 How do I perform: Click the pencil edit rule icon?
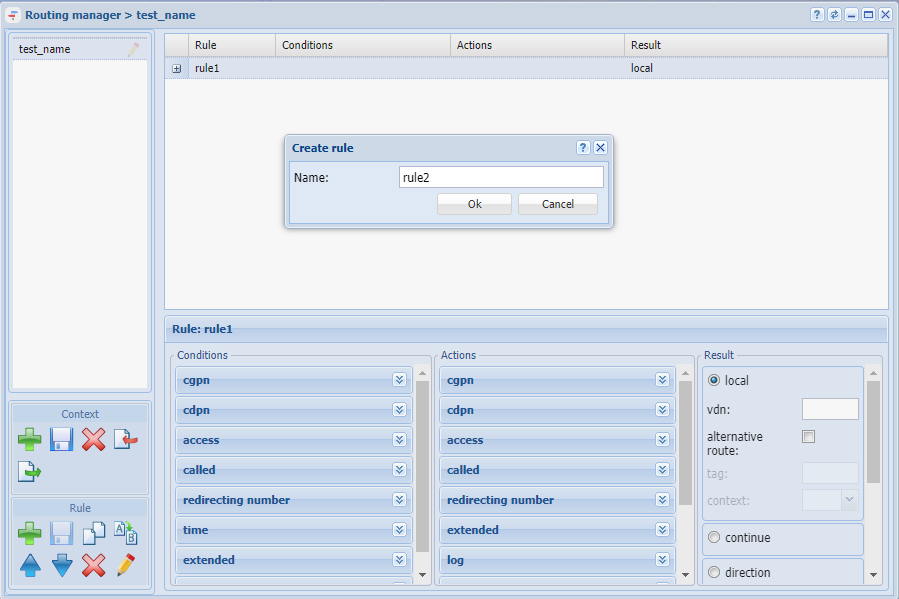(x=126, y=565)
